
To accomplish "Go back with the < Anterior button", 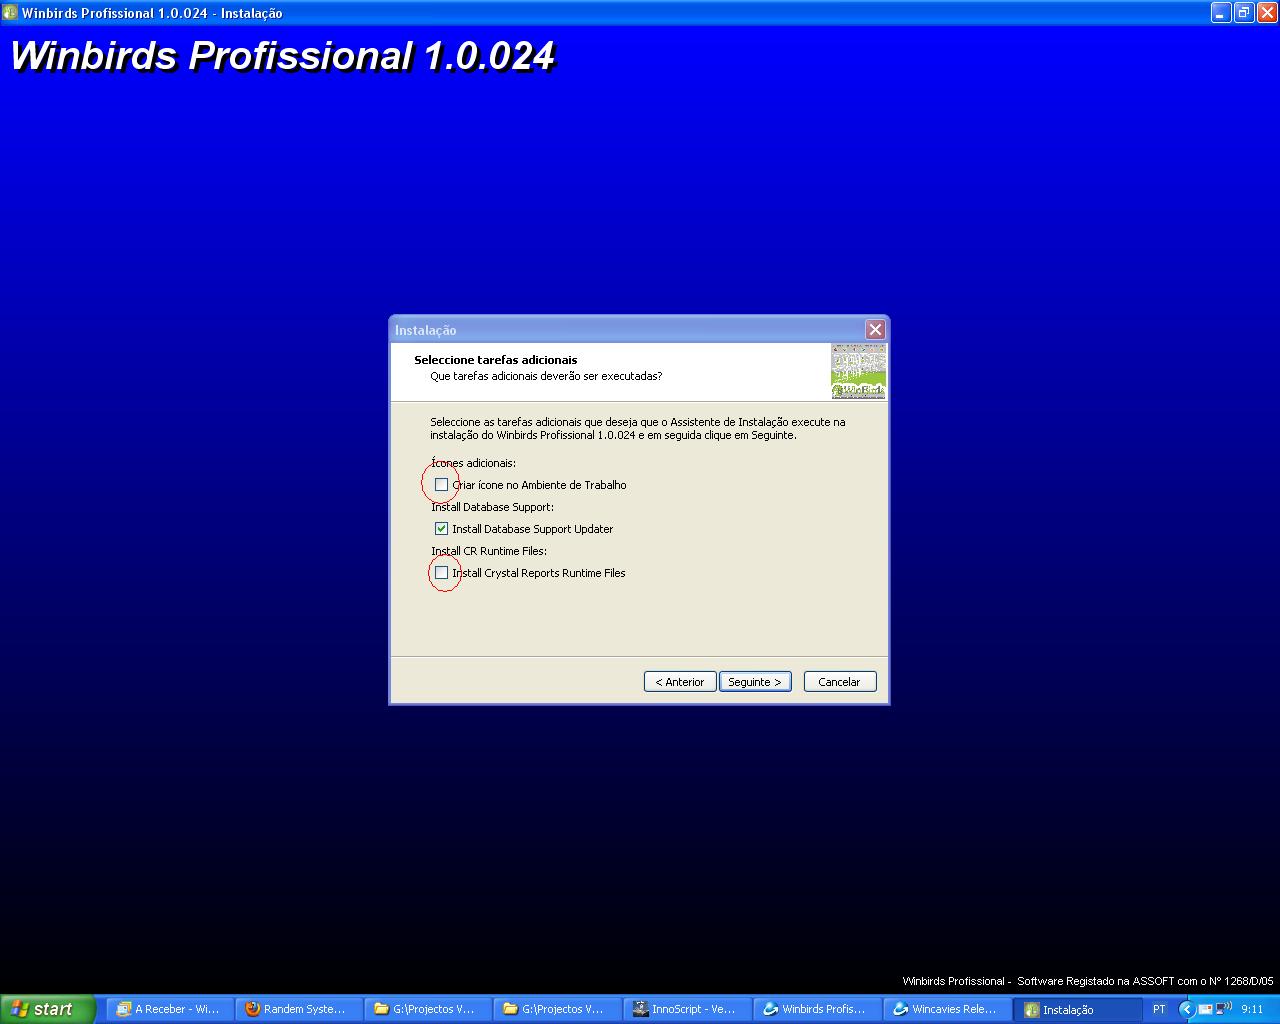I will (x=680, y=682).
